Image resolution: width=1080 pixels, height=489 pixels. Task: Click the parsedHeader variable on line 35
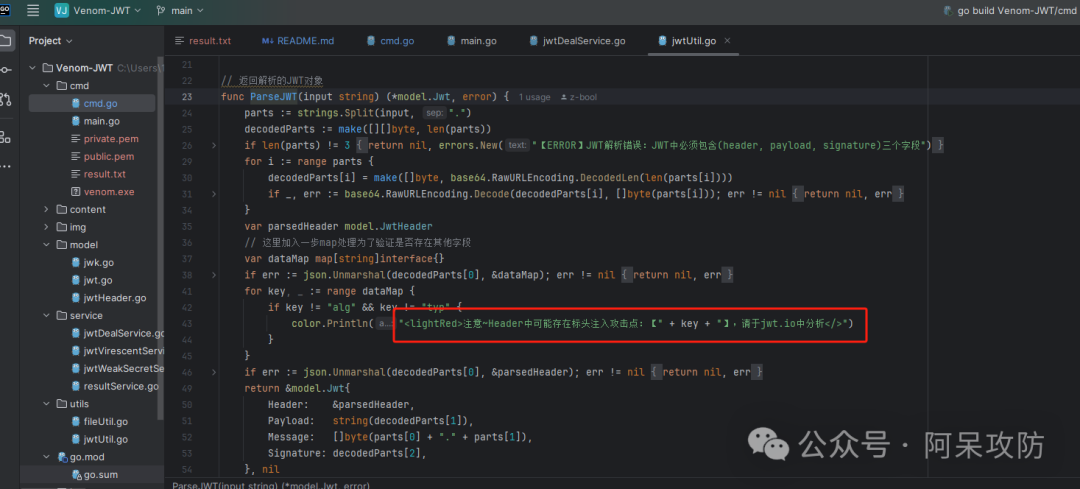pyautogui.click(x=301, y=226)
